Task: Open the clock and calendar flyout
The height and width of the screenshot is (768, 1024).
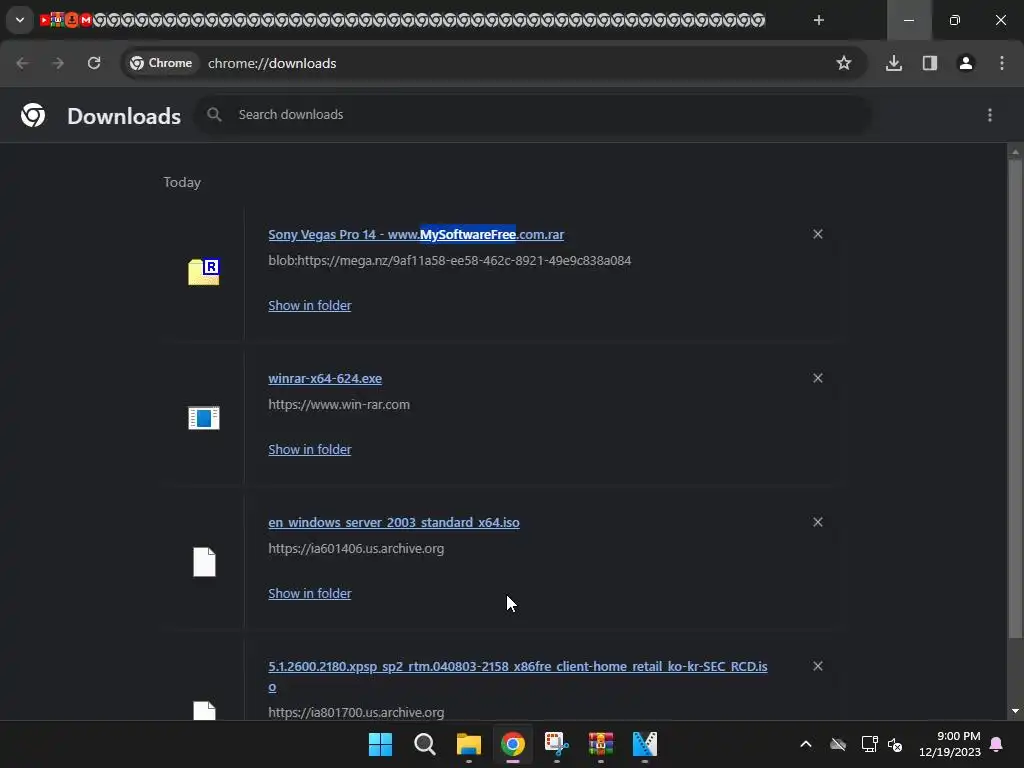Action: (x=950, y=744)
